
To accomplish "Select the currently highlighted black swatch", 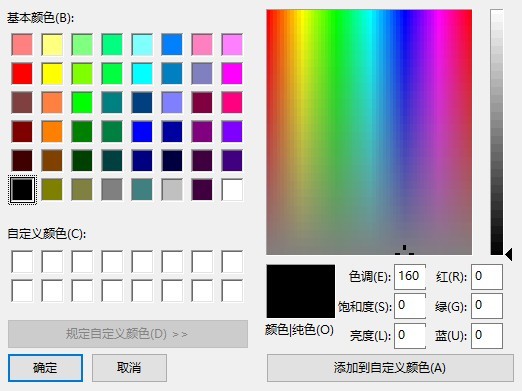I will pos(22,189).
